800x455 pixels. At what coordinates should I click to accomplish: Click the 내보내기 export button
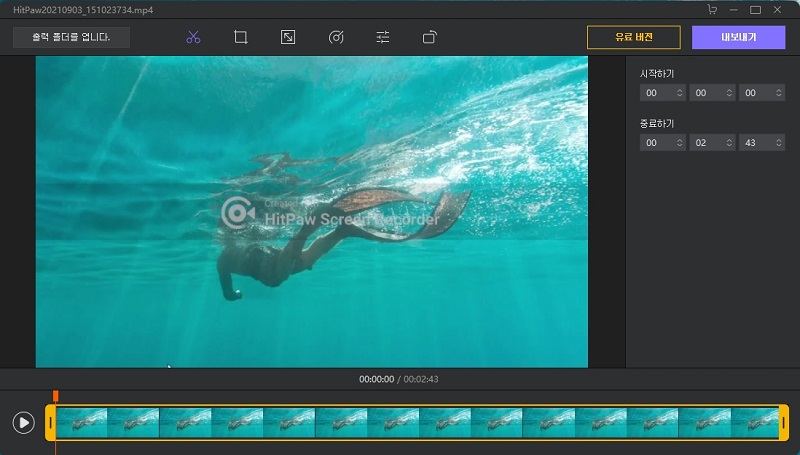(738, 37)
